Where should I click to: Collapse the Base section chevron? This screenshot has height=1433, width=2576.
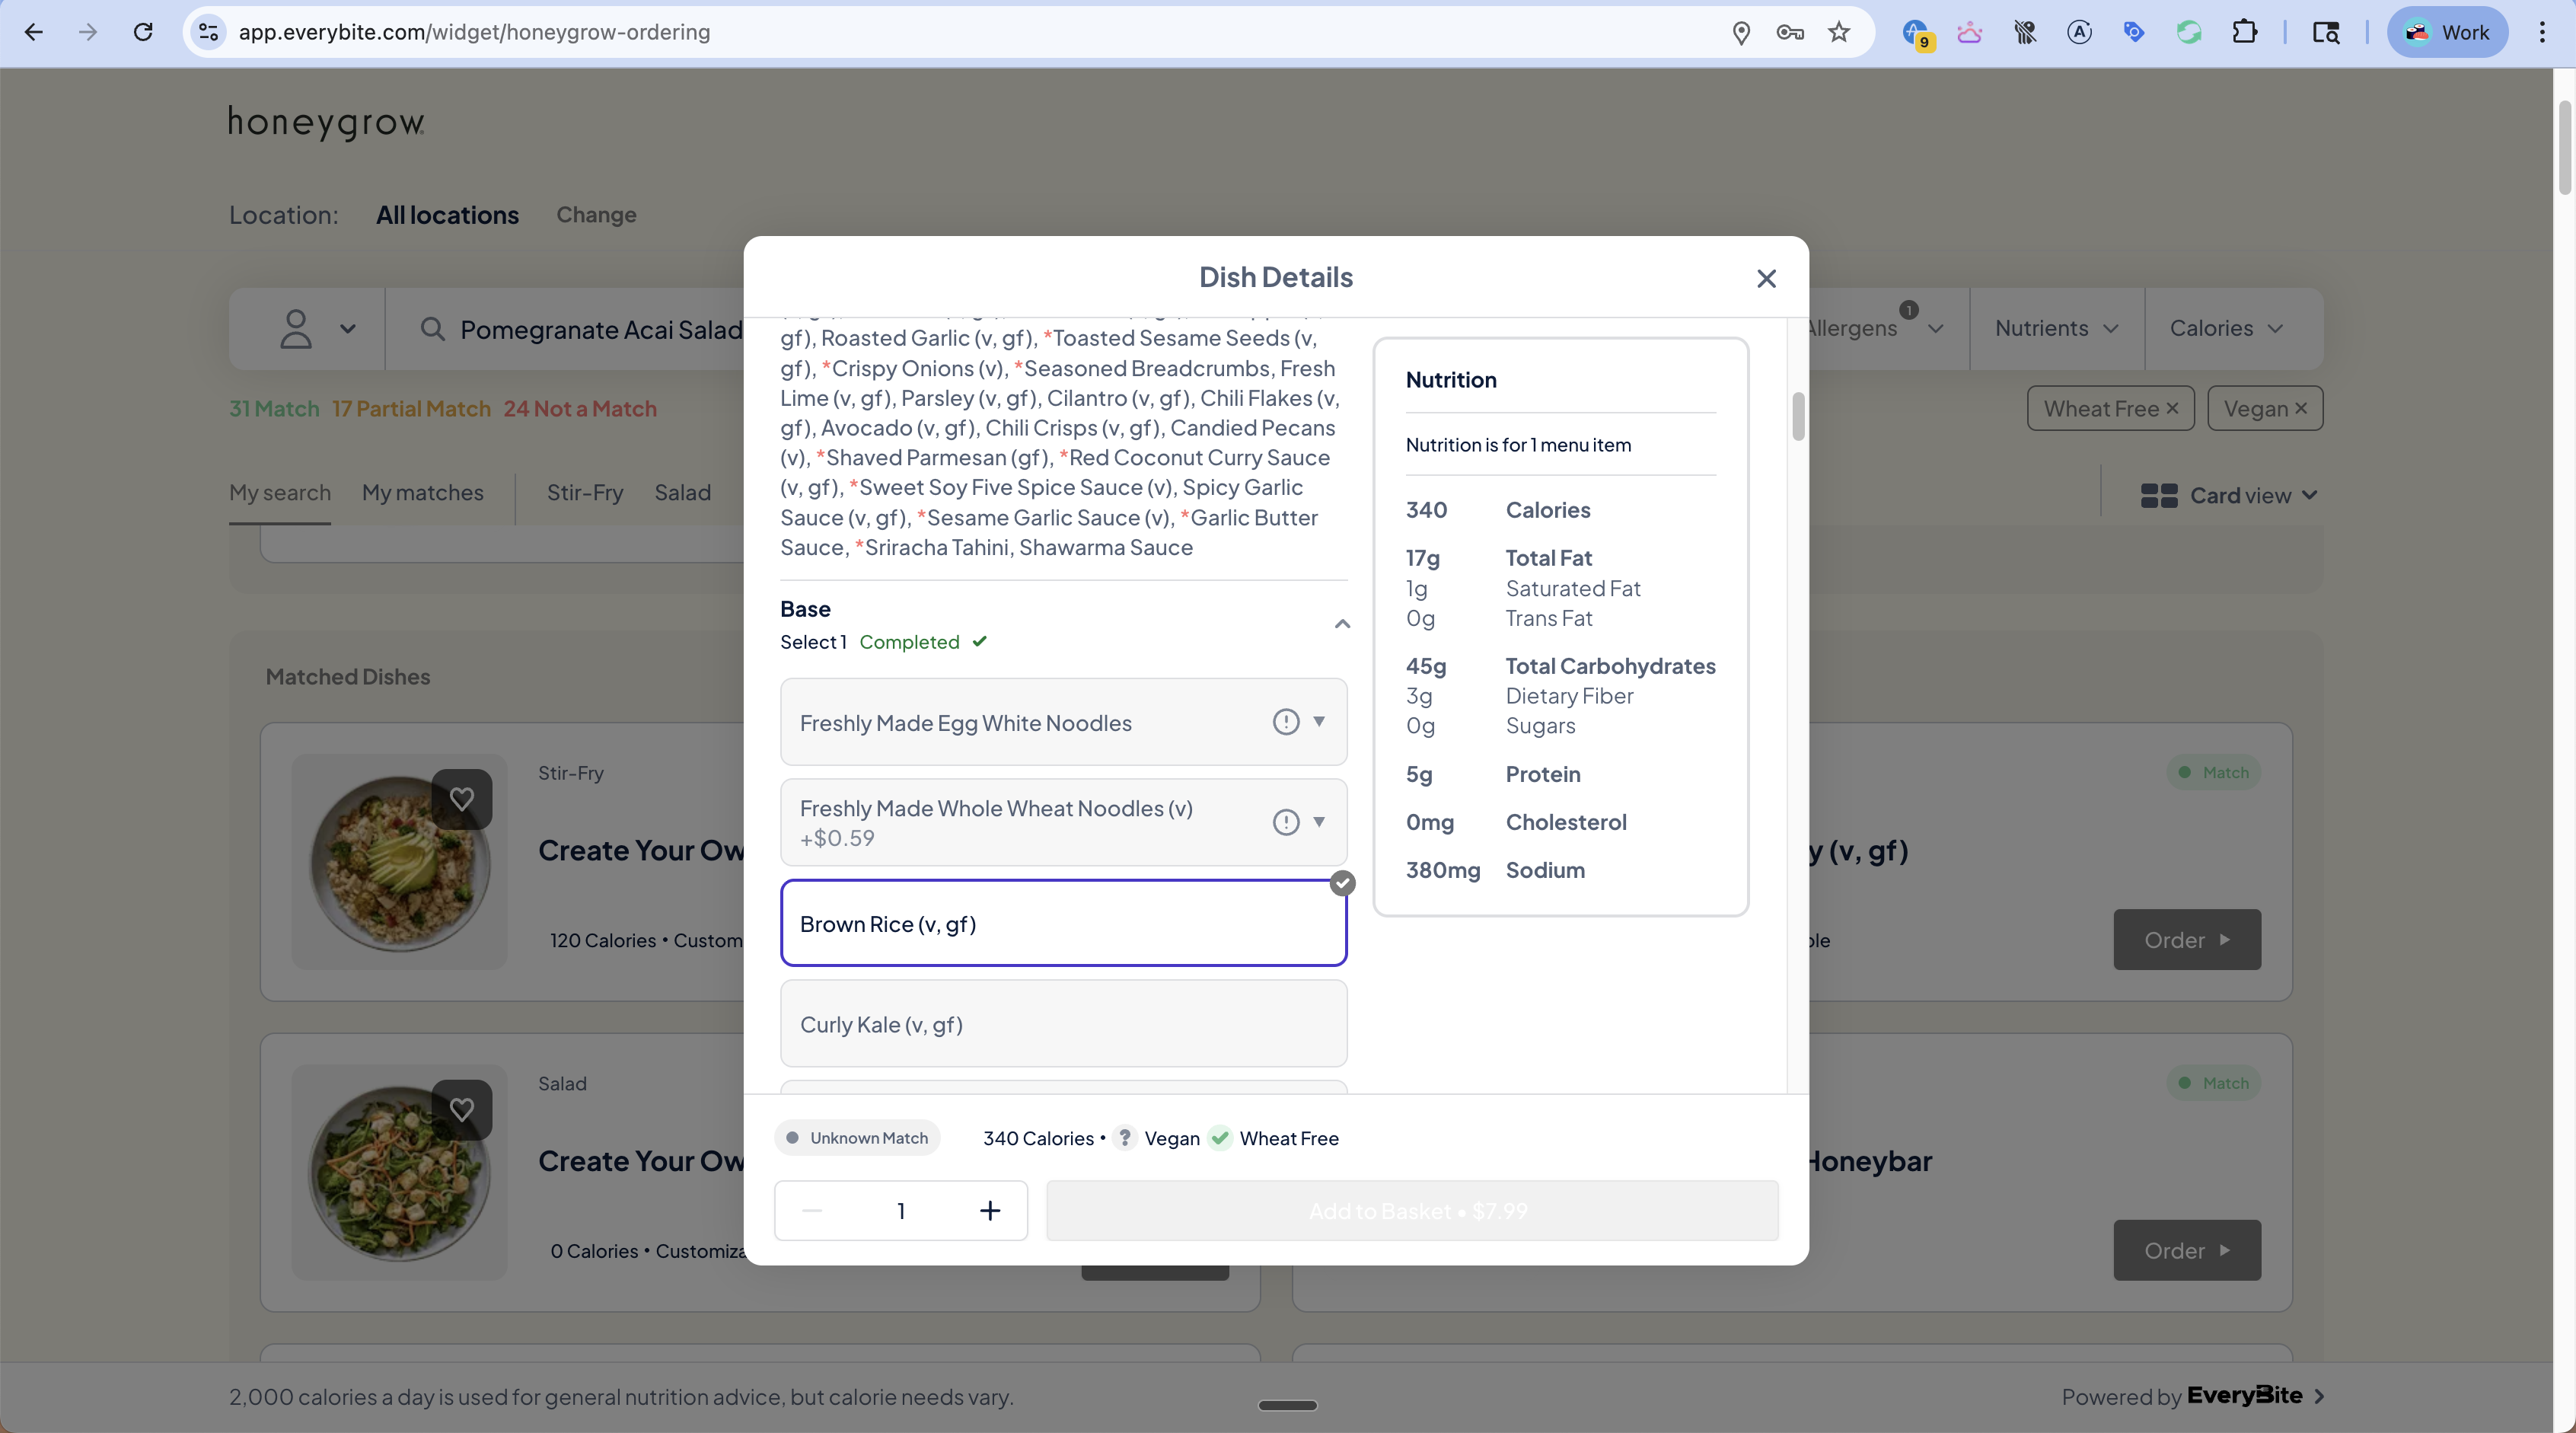pos(1342,624)
